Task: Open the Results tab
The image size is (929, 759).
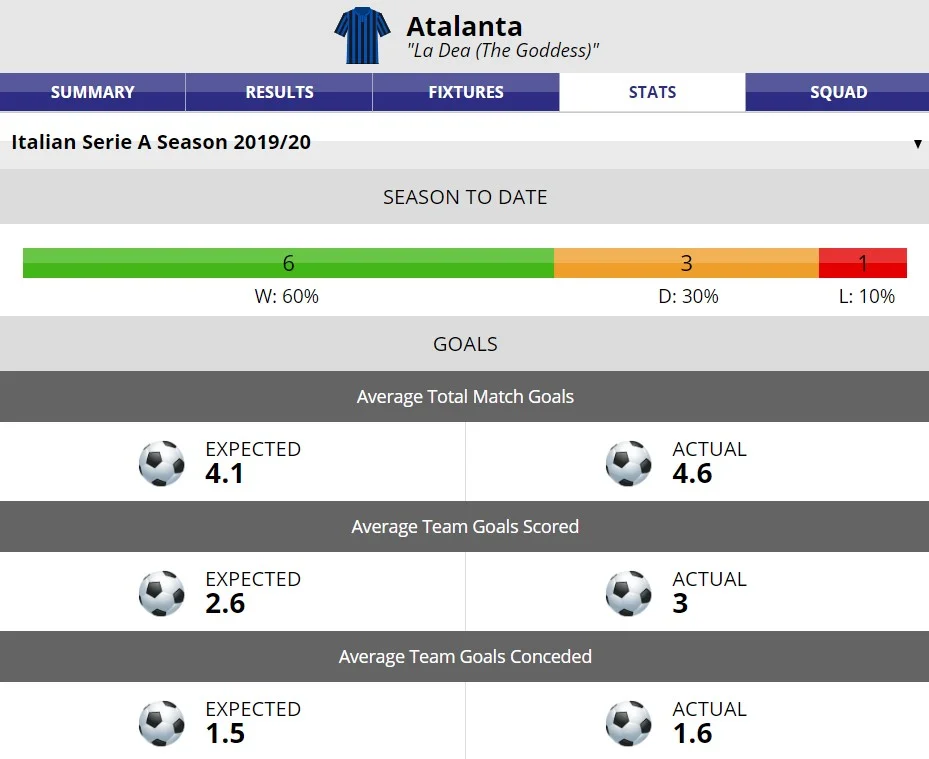Action: [279, 92]
